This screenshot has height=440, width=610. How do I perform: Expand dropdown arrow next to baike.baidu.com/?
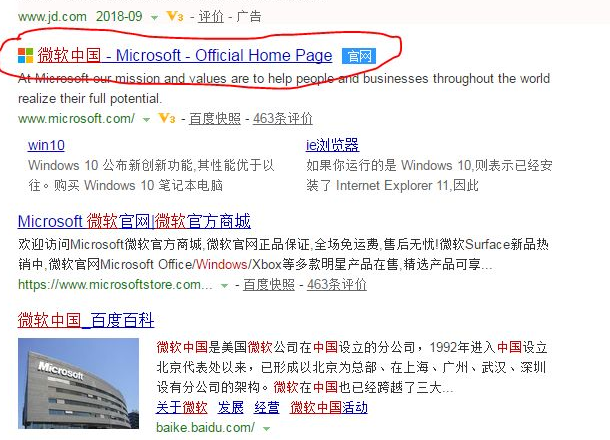[x=266, y=429]
